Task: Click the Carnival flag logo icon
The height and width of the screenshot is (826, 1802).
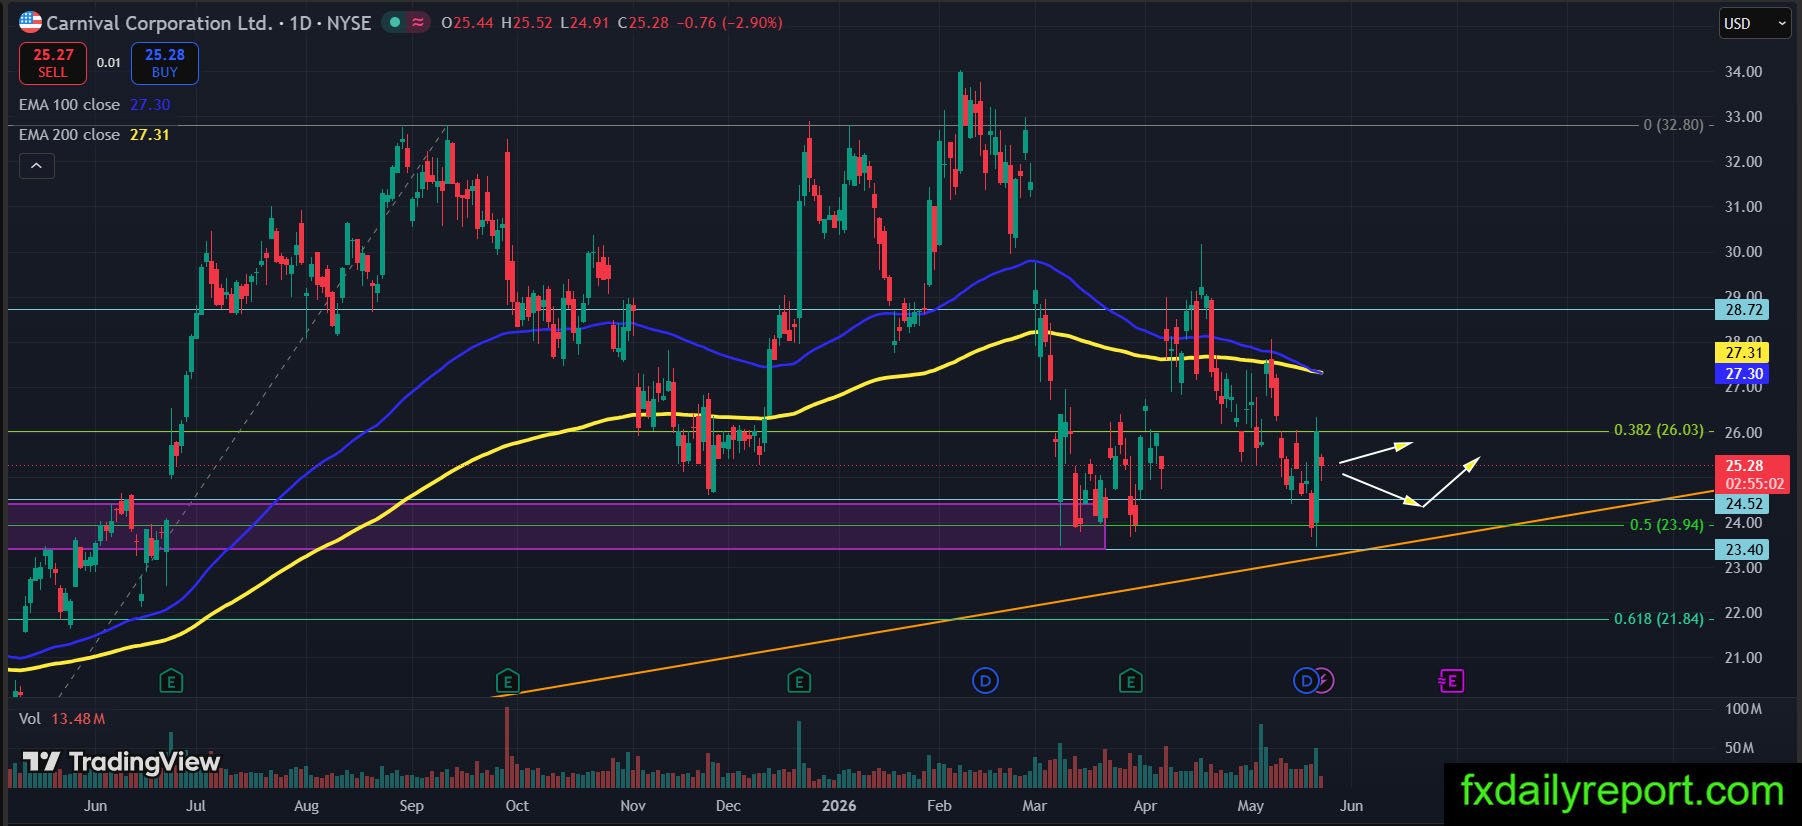Action: (x=30, y=22)
